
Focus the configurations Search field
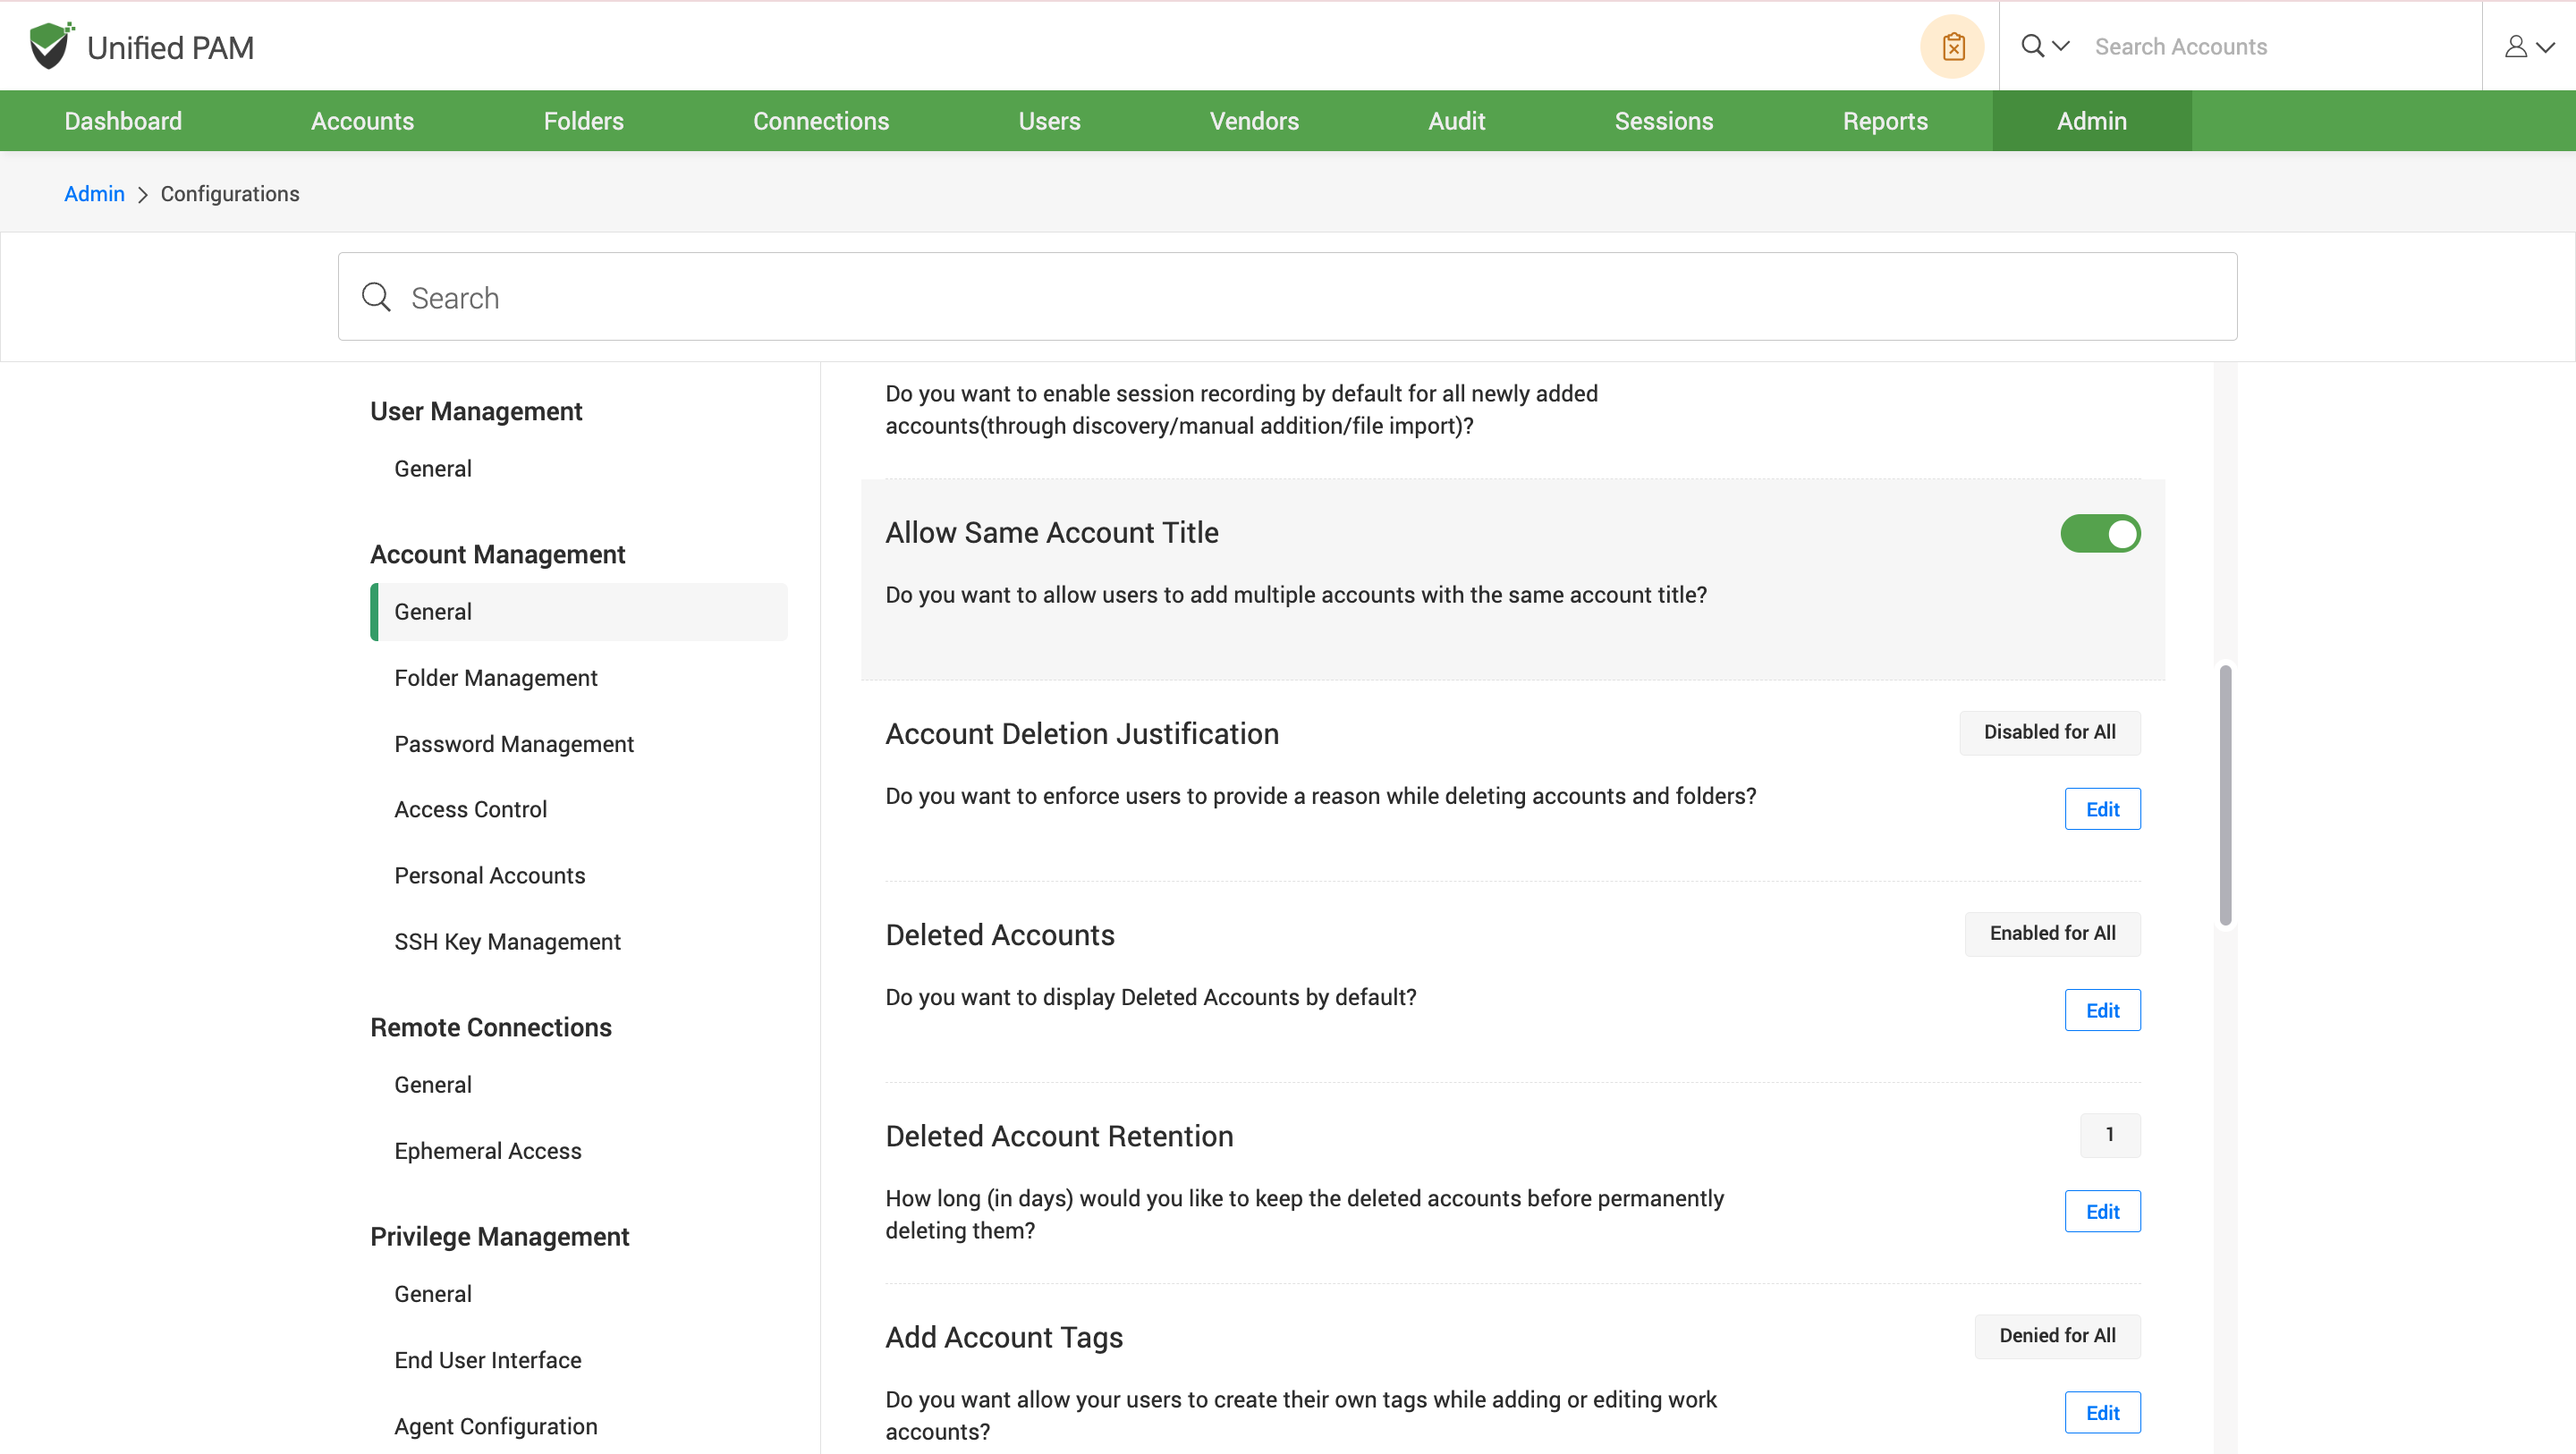coord(1300,297)
